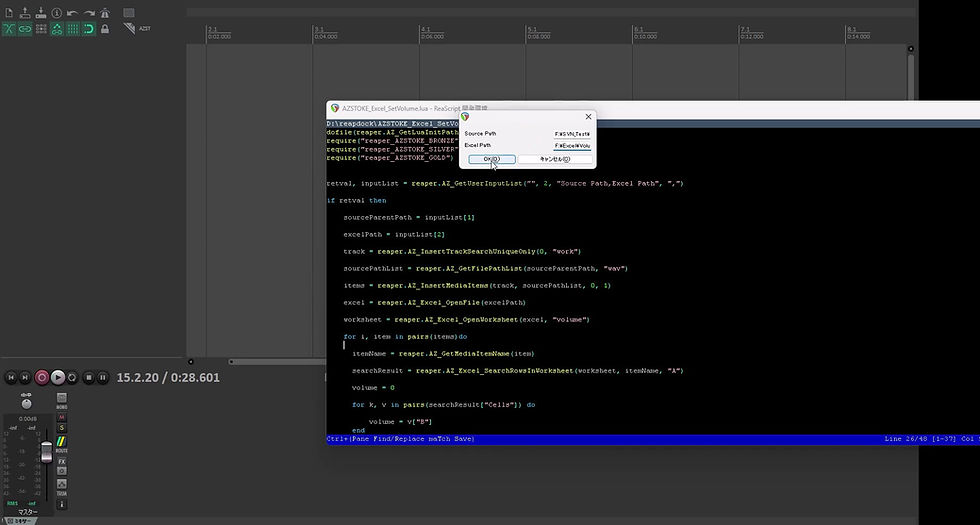Click the 15.2.20 / 0:28.601 time display
Screen dimensions: 980x525
click(x=168, y=378)
